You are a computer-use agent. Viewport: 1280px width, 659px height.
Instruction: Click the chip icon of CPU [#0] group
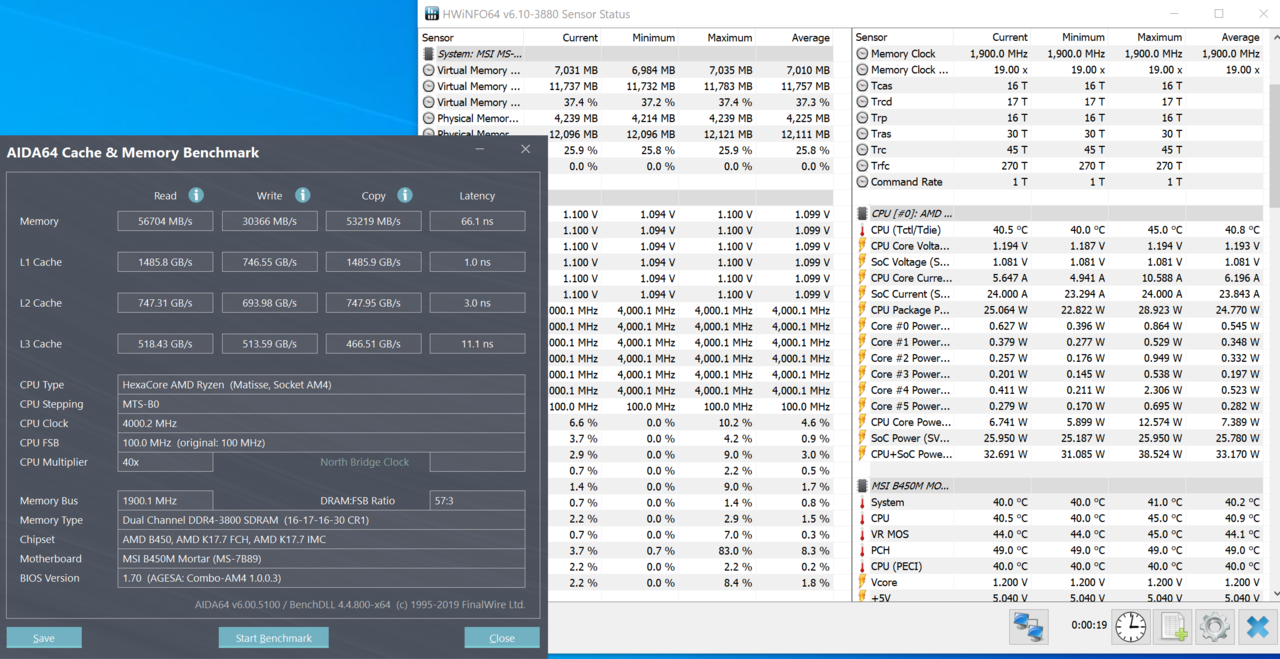pyautogui.click(x=862, y=214)
